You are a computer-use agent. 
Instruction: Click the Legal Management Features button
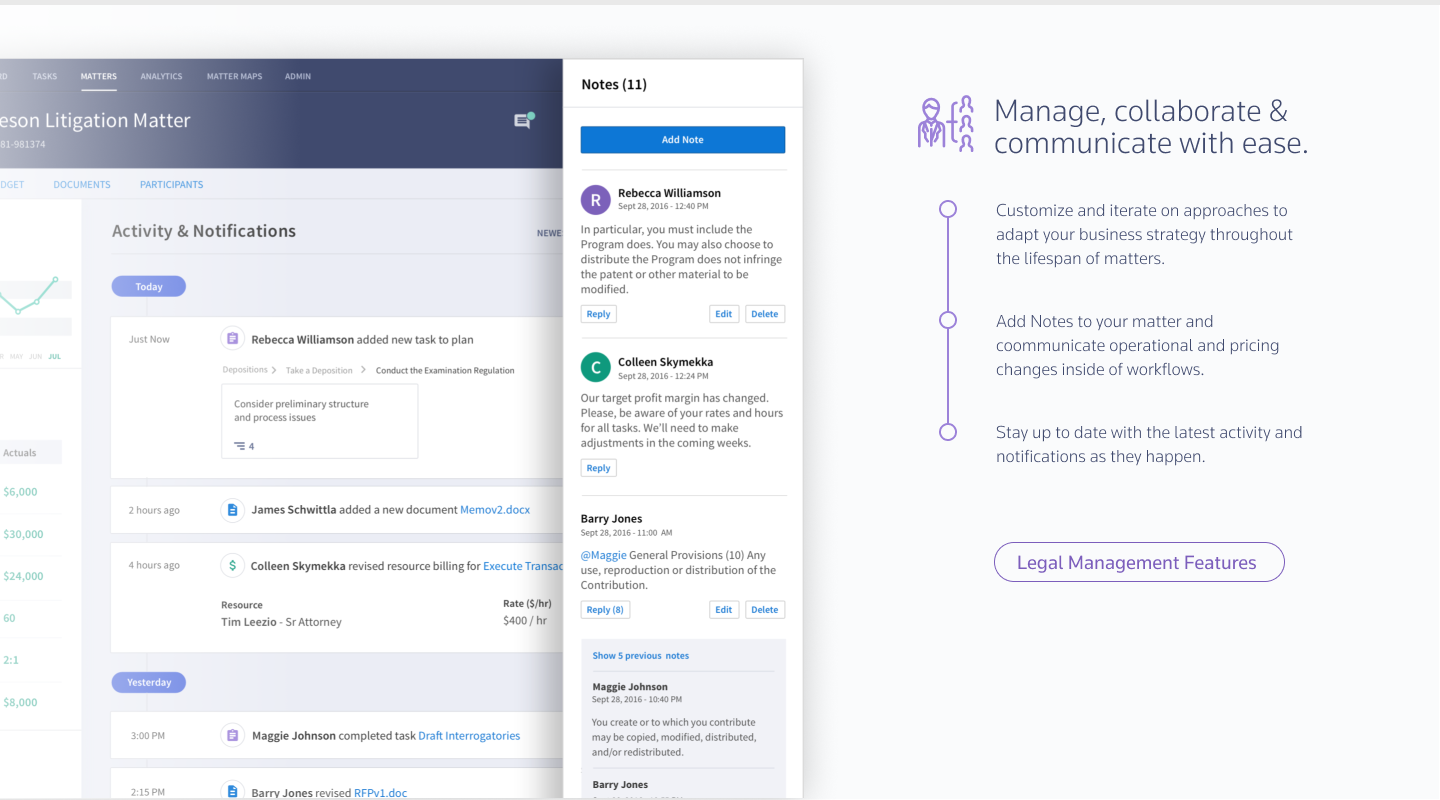click(x=1139, y=562)
